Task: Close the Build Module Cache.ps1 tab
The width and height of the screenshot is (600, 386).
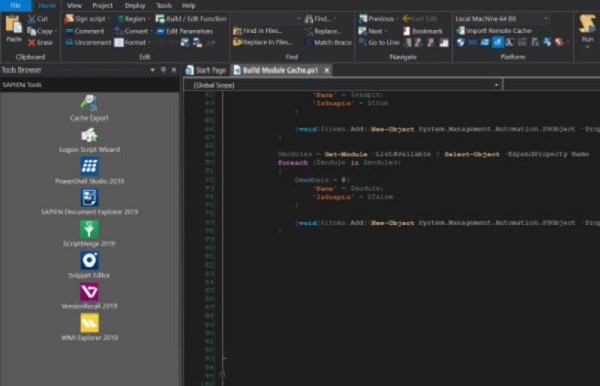Action: [x=327, y=70]
